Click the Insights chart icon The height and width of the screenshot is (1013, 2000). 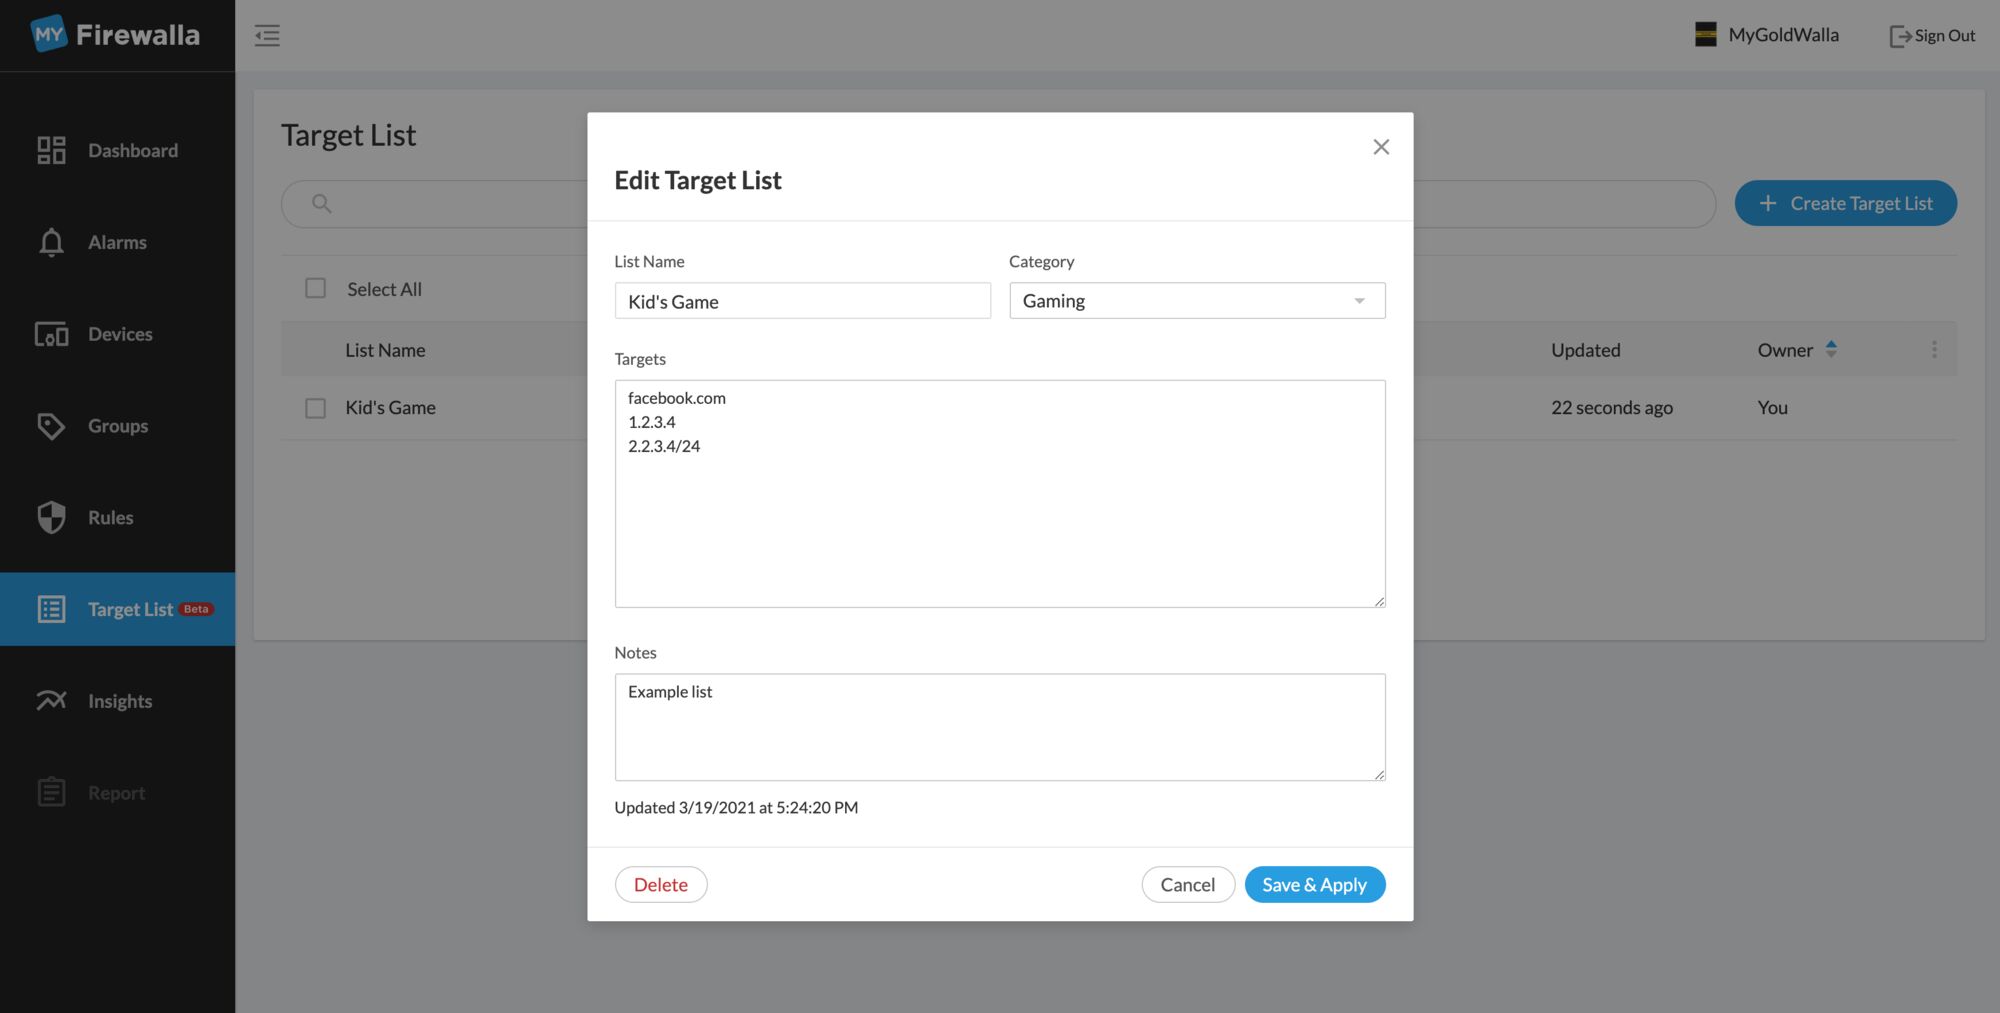click(x=51, y=701)
